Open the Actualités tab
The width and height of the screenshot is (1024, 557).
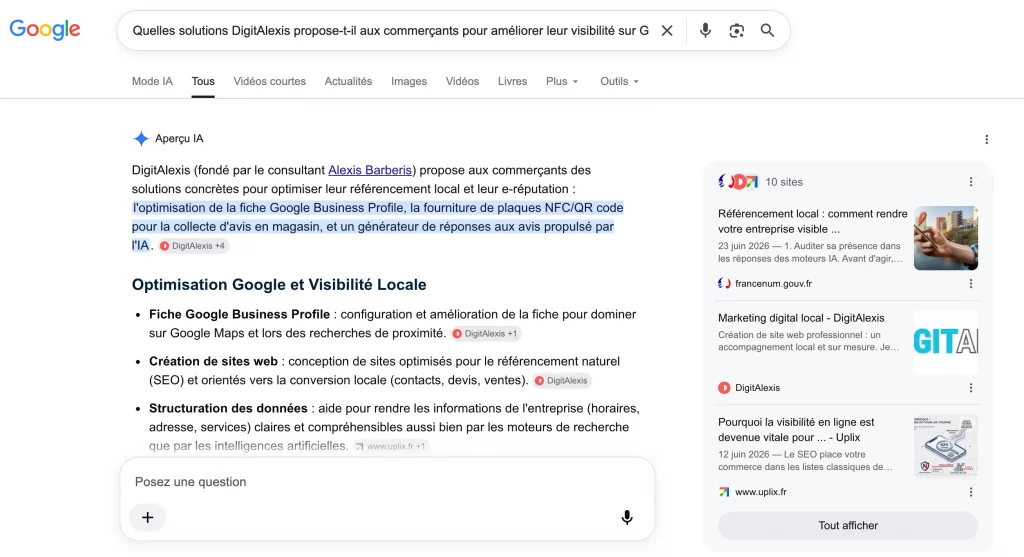click(348, 82)
